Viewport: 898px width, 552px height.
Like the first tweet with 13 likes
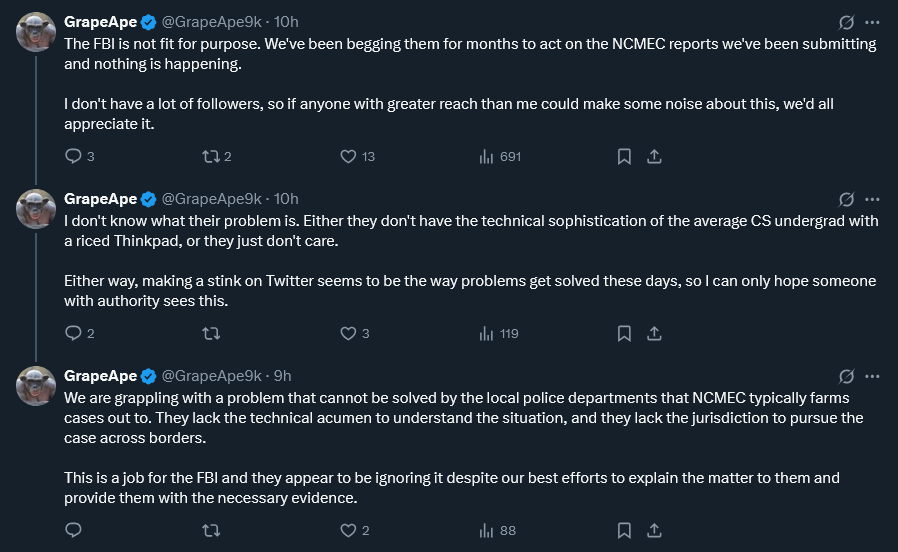[x=349, y=156]
